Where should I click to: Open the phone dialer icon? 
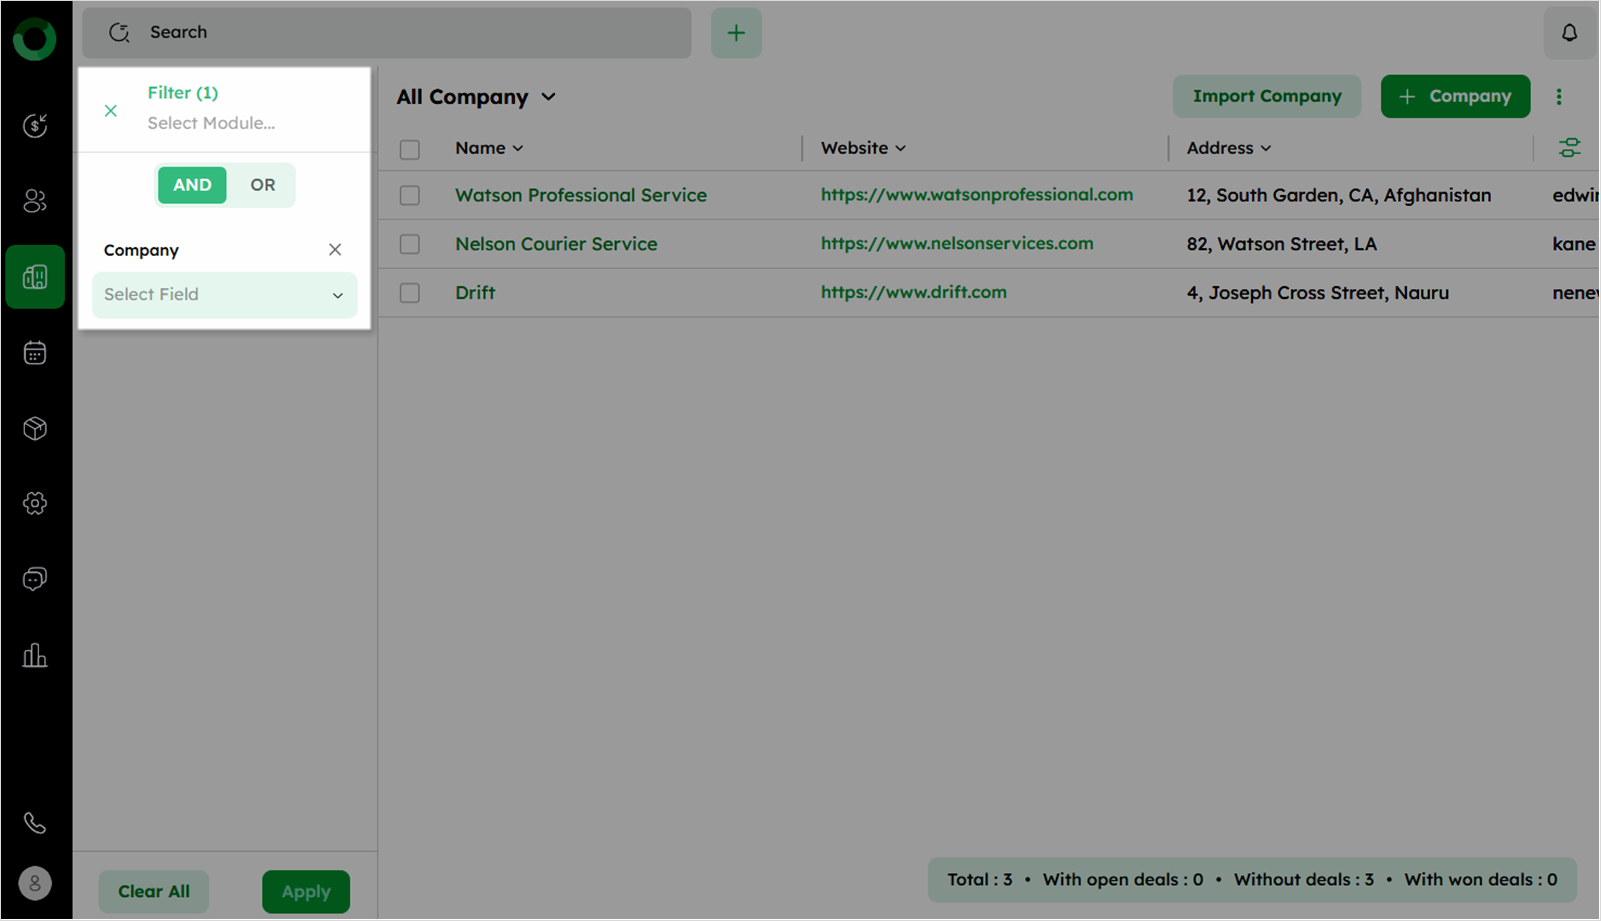[x=35, y=823]
